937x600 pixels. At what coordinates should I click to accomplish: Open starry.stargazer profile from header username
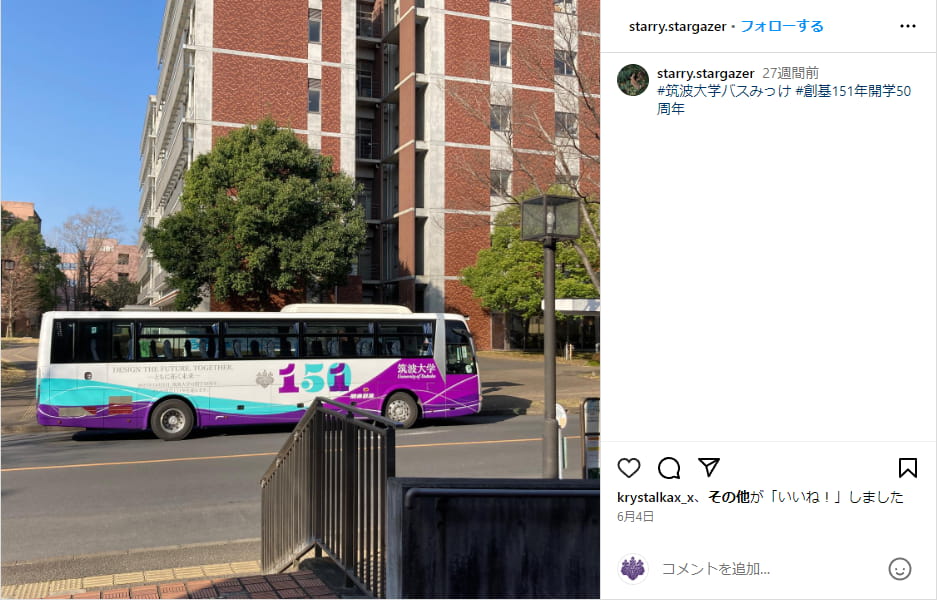click(678, 26)
